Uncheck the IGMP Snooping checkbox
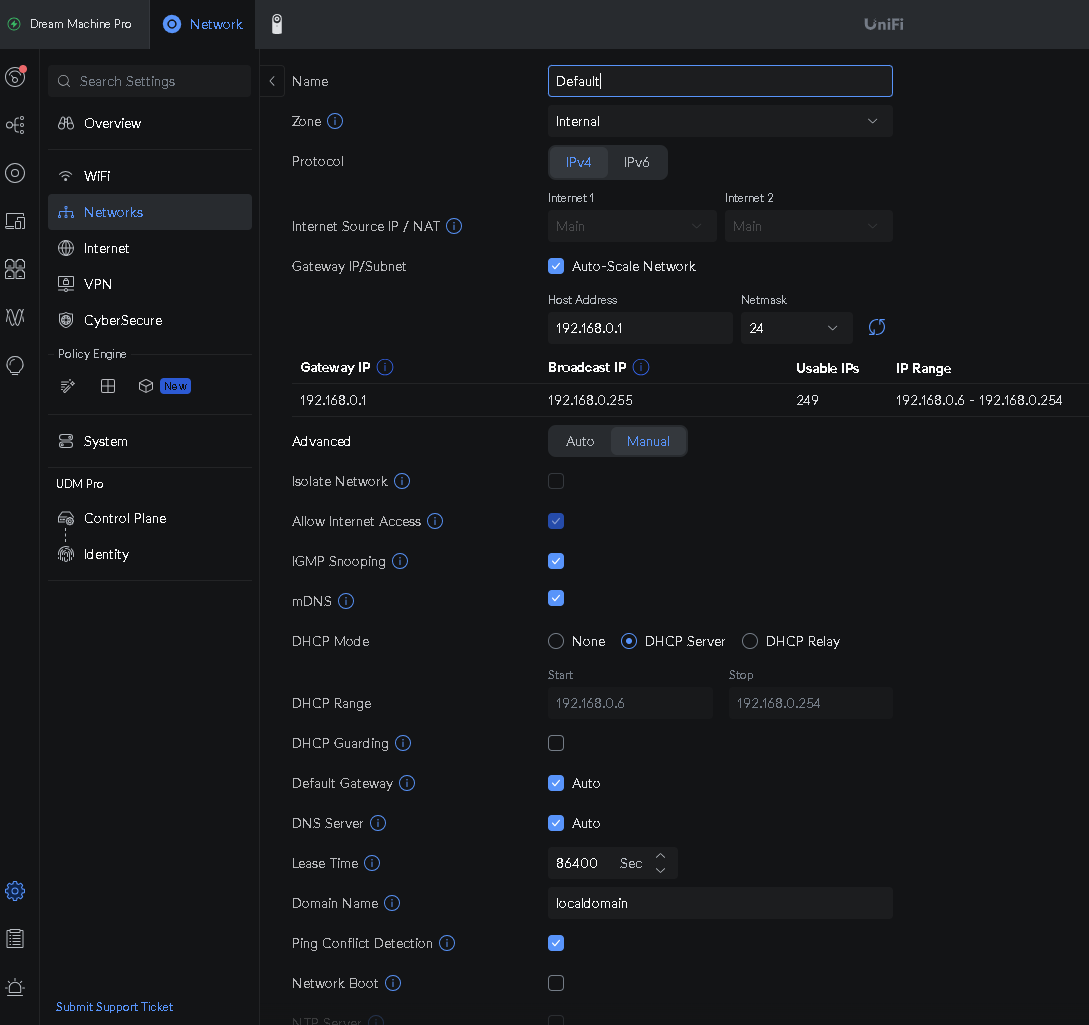This screenshot has width=1089, height=1025. tap(556, 561)
